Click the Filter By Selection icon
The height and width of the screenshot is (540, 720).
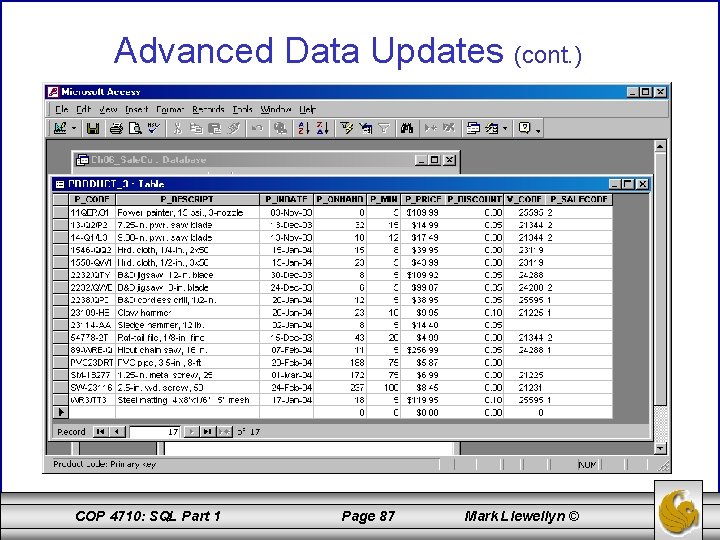pyautogui.click(x=347, y=128)
